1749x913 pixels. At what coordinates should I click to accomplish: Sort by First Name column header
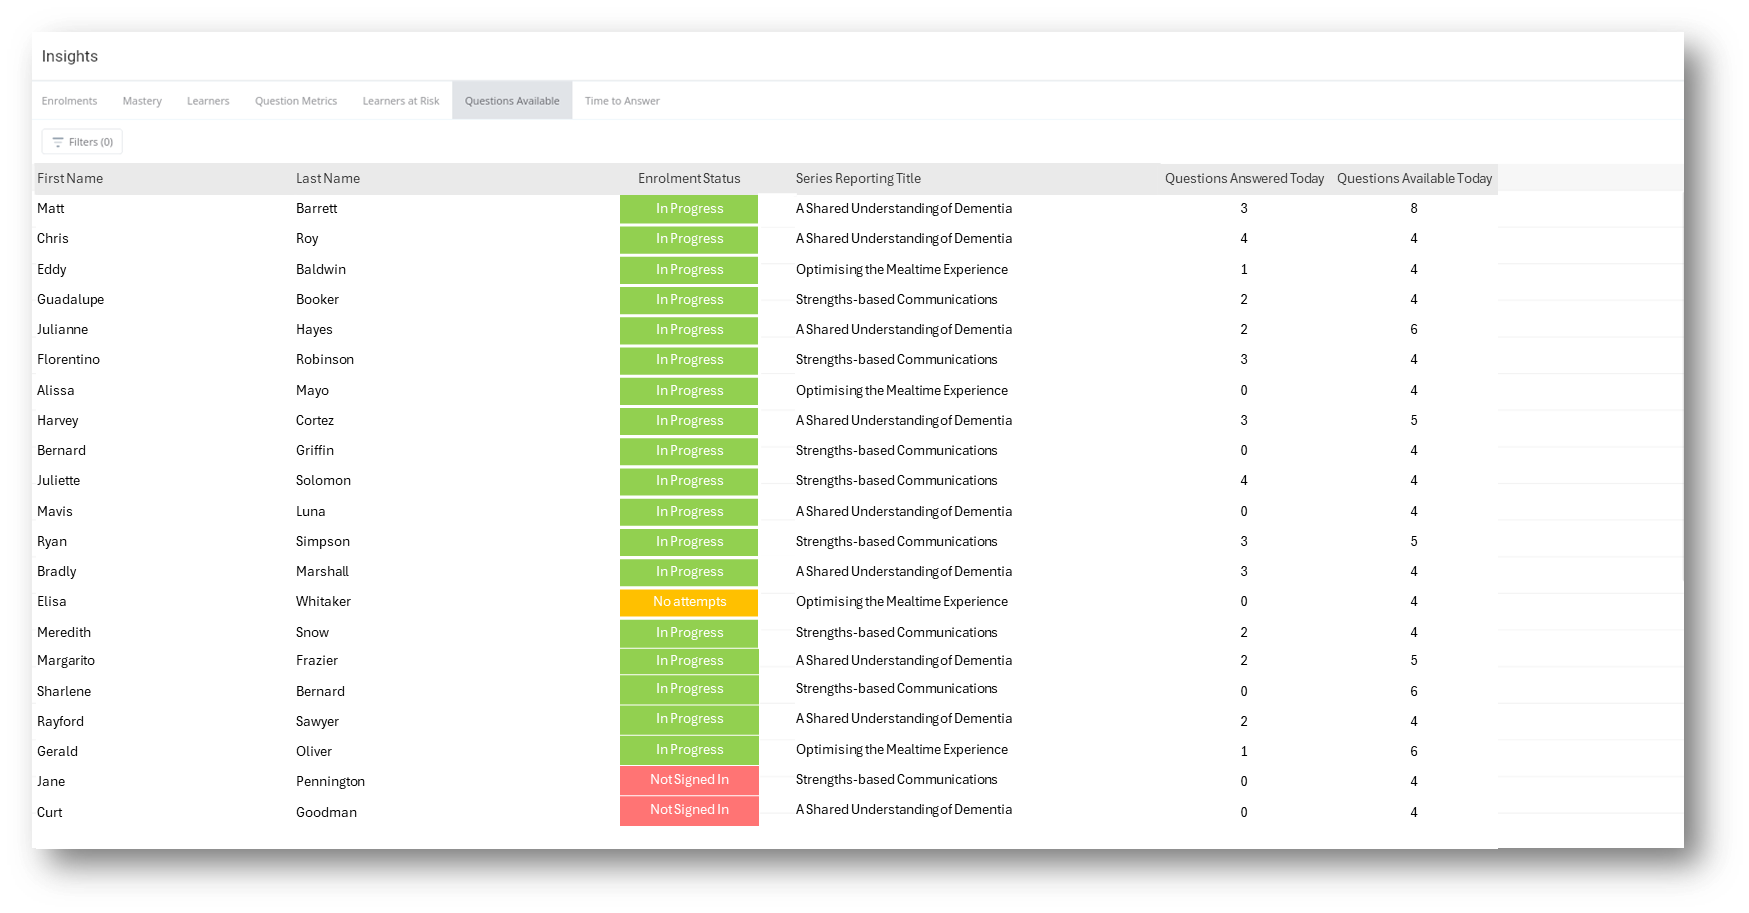click(70, 179)
